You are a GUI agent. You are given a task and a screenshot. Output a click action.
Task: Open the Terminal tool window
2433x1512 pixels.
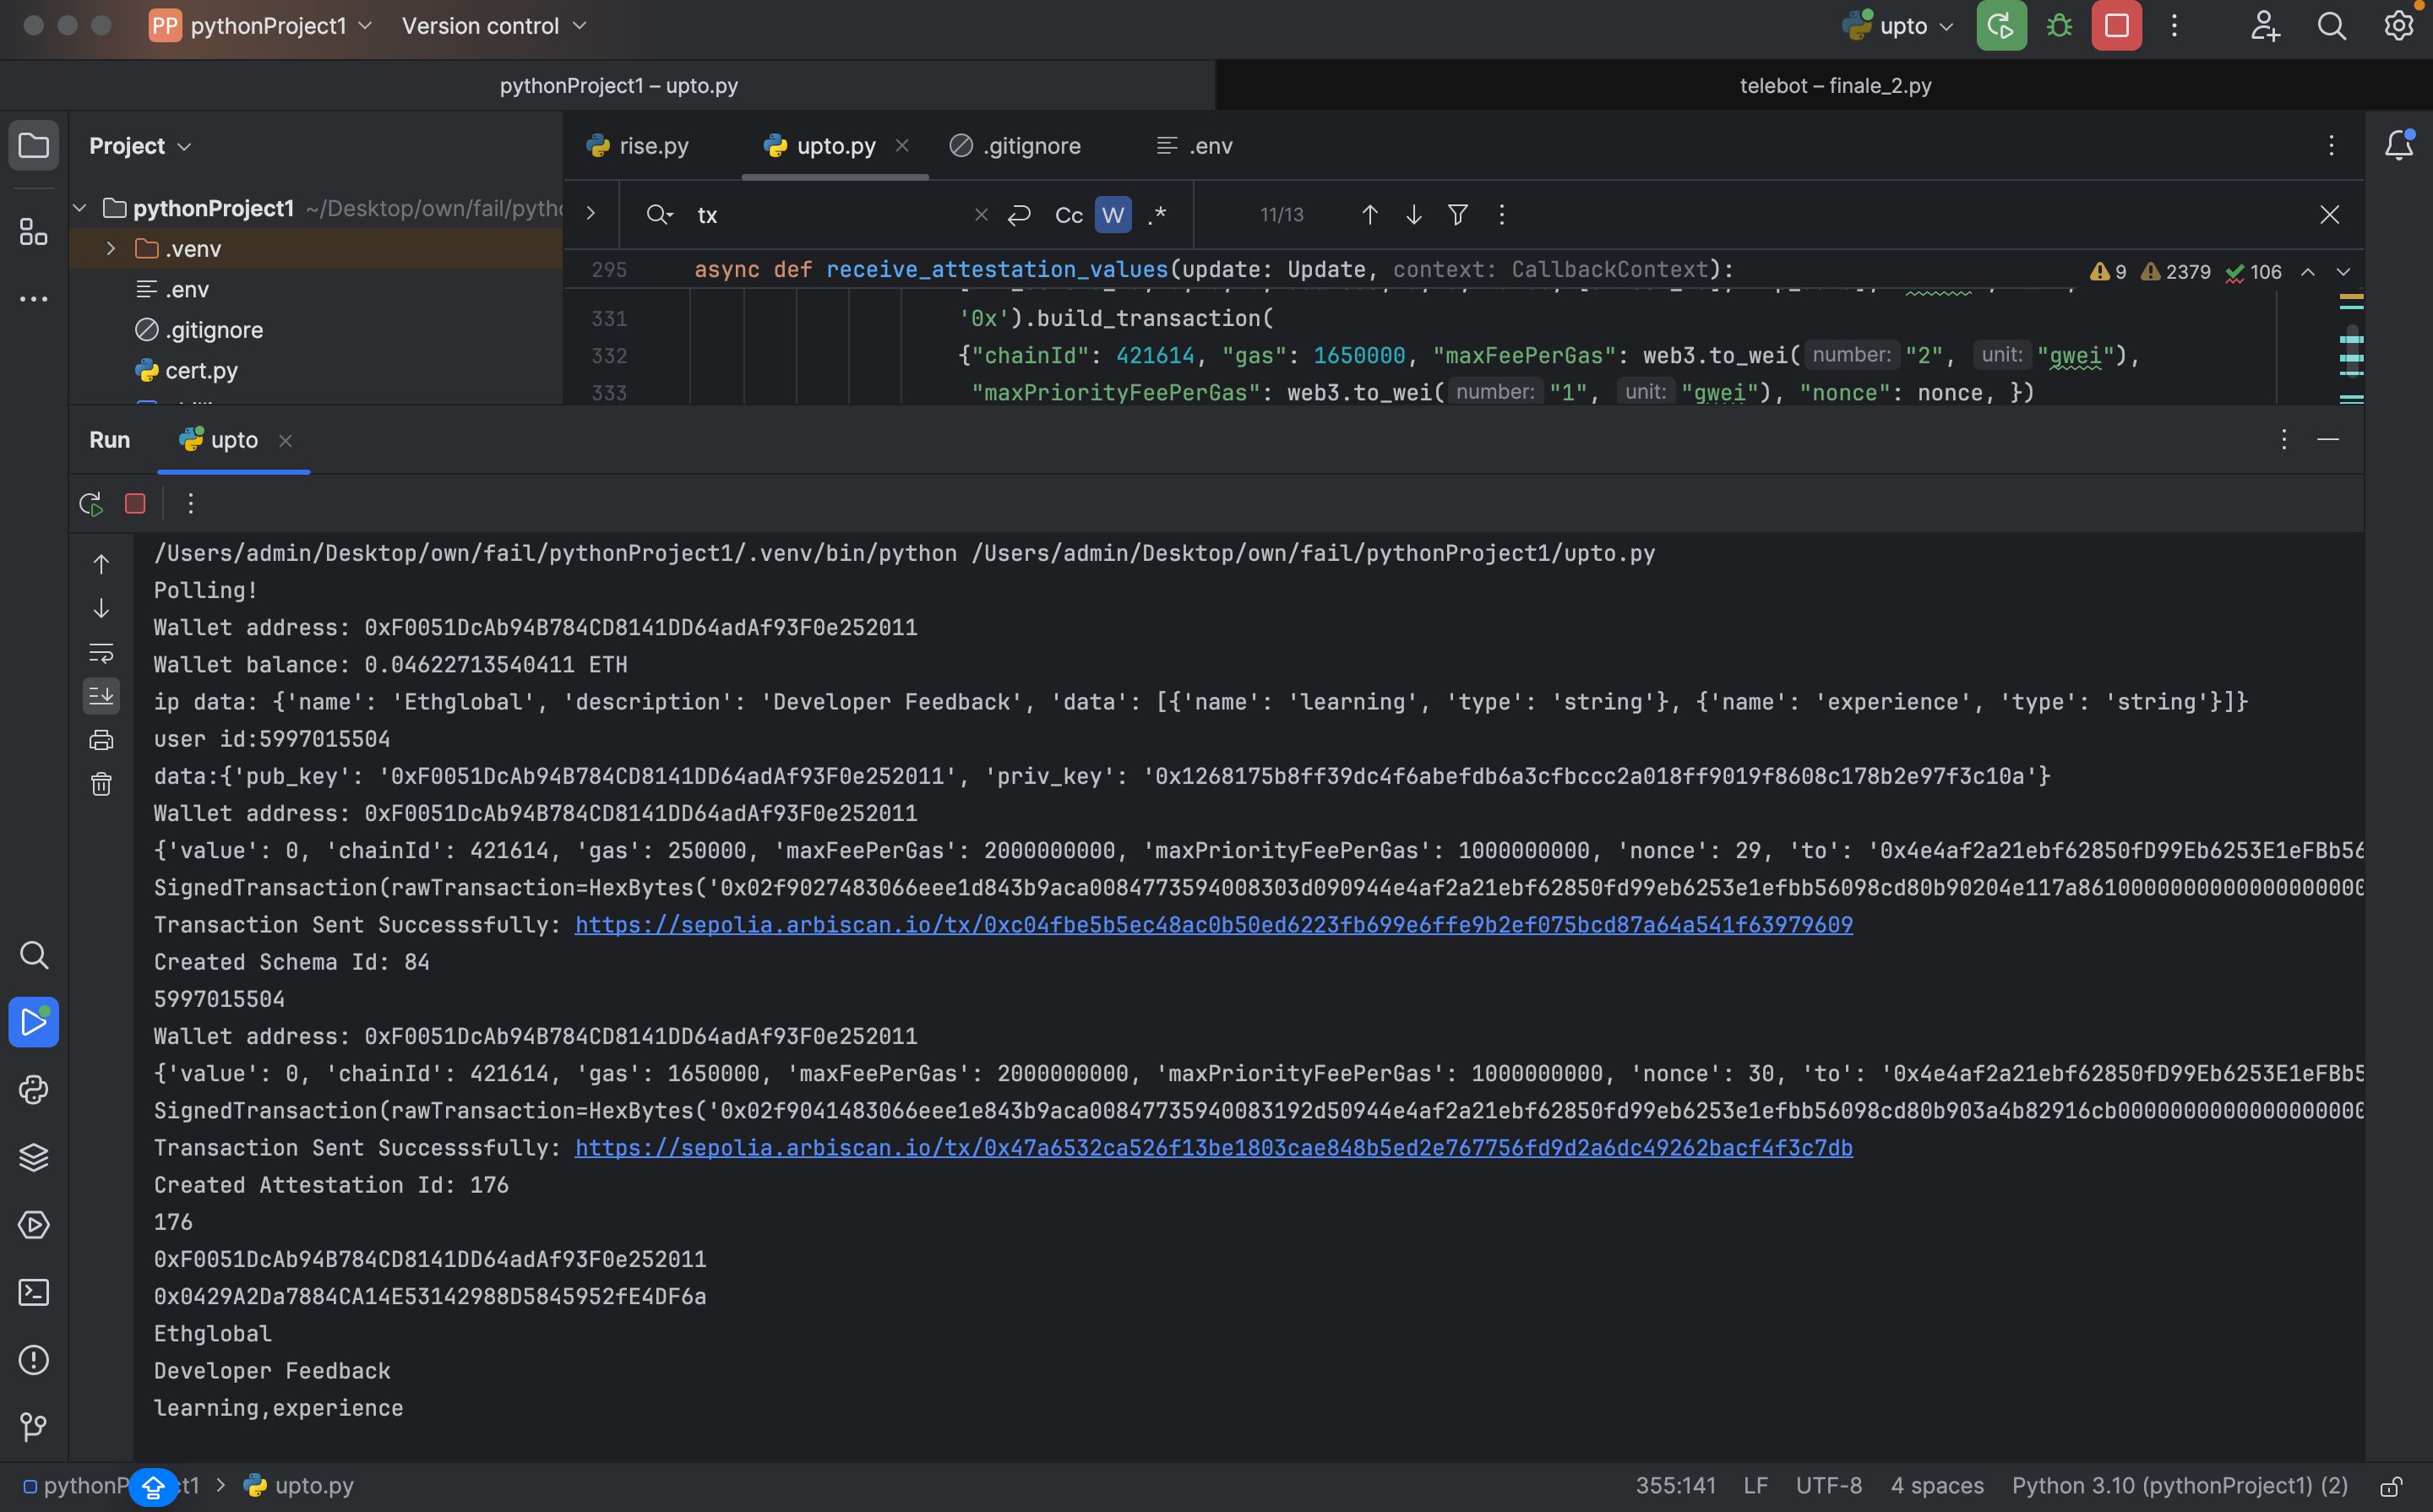click(34, 1292)
